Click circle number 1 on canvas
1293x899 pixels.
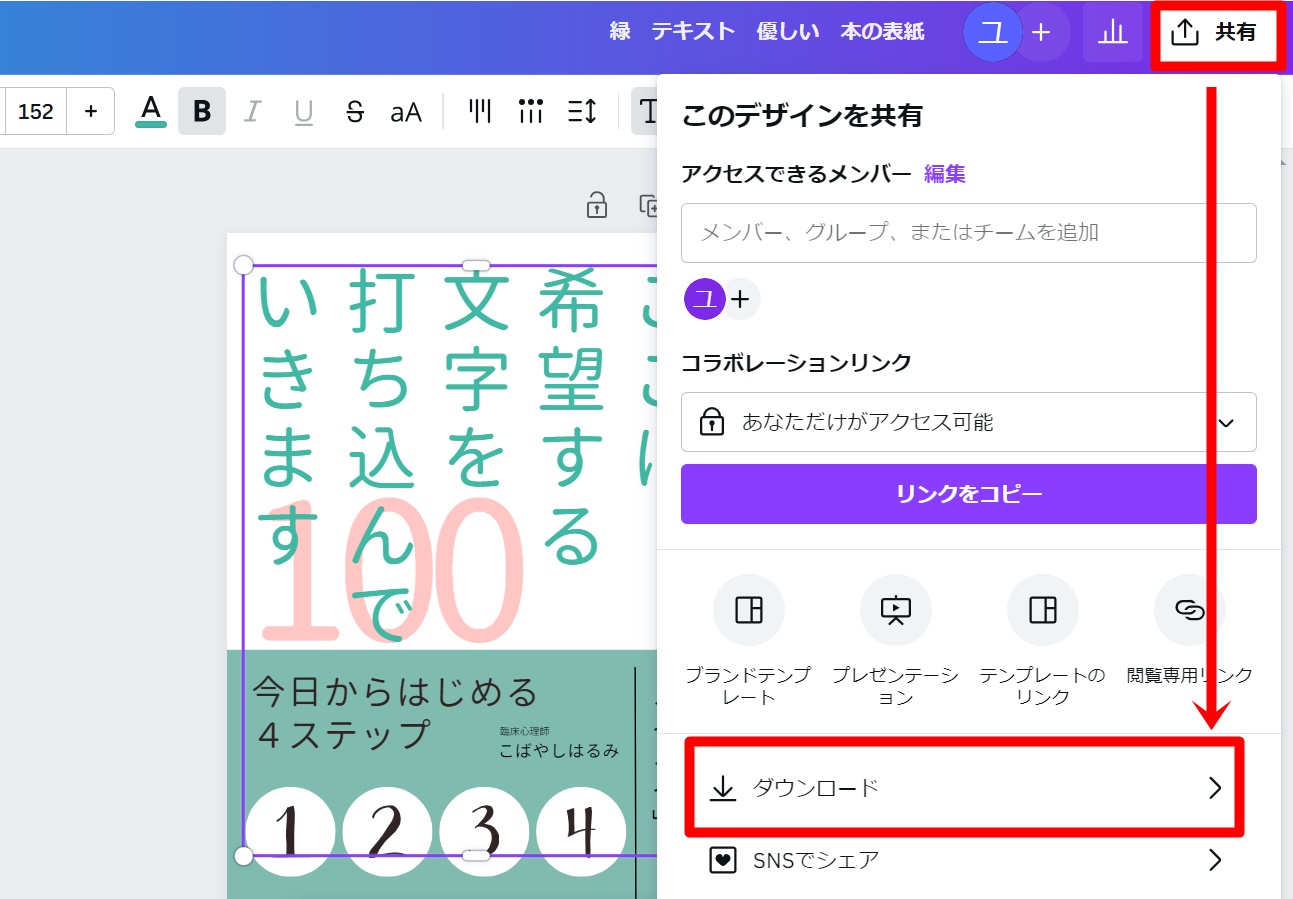pos(290,832)
